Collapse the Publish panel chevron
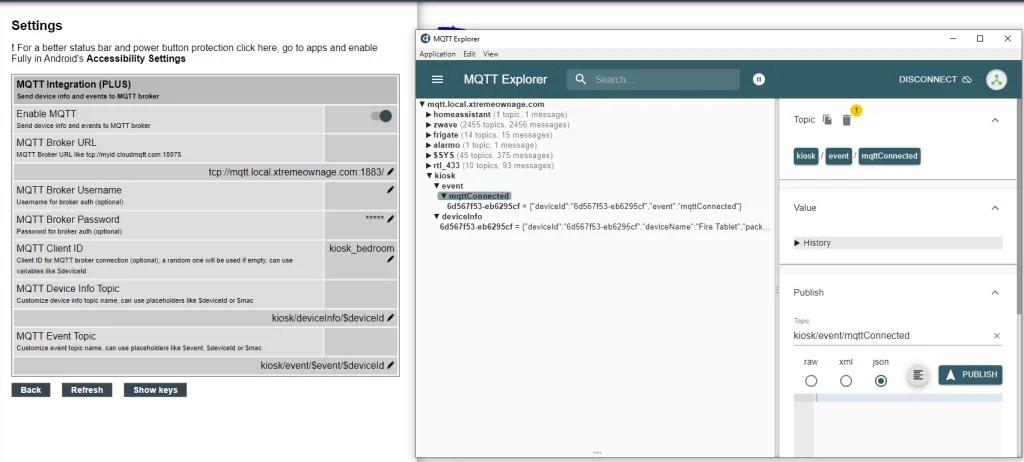 click(x=995, y=293)
